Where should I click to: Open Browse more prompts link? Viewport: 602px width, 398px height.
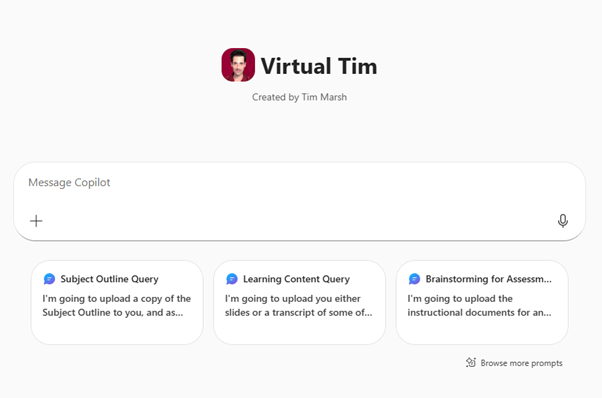[514, 363]
